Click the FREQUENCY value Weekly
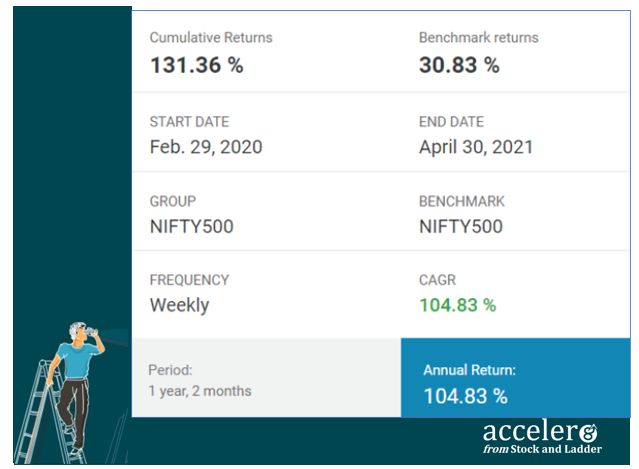Viewport: 639px width, 469px height. coord(180,305)
